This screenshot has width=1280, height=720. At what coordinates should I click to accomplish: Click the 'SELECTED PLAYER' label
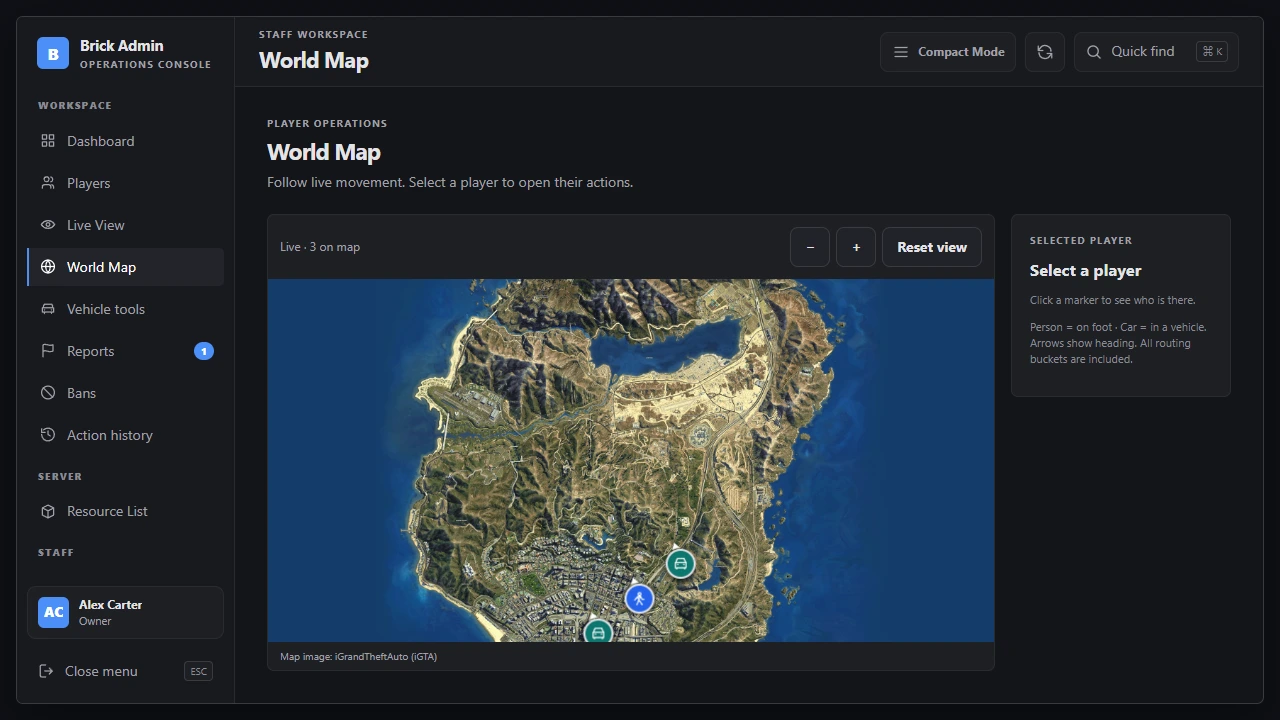[x=1081, y=241]
